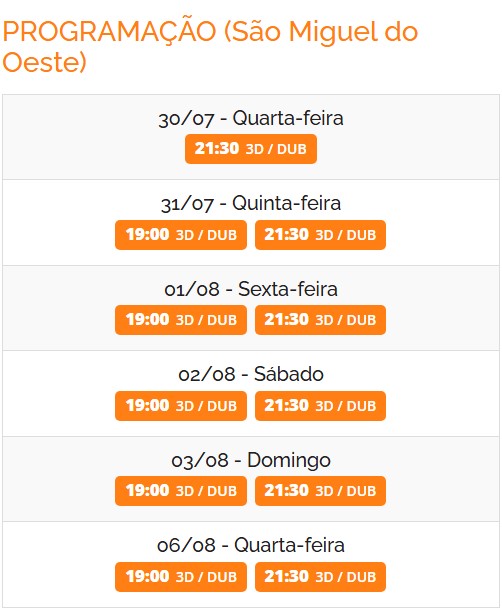Choose the 19:00 3D/DUB session on 31/07
Screen dimensions: 502x616
coord(181,235)
